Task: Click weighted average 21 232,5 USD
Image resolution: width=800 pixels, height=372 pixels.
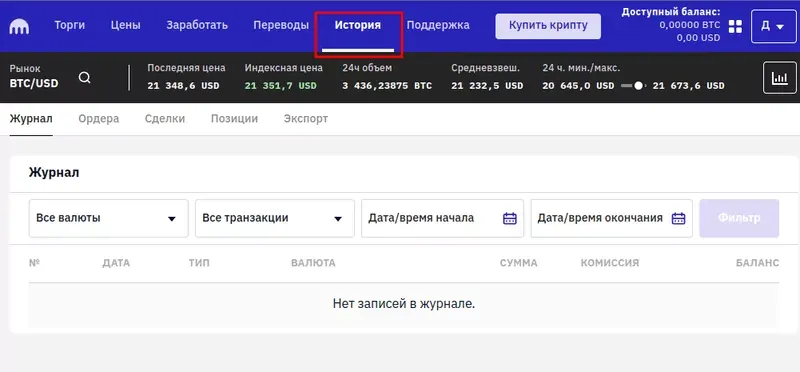Action: (487, 86)
